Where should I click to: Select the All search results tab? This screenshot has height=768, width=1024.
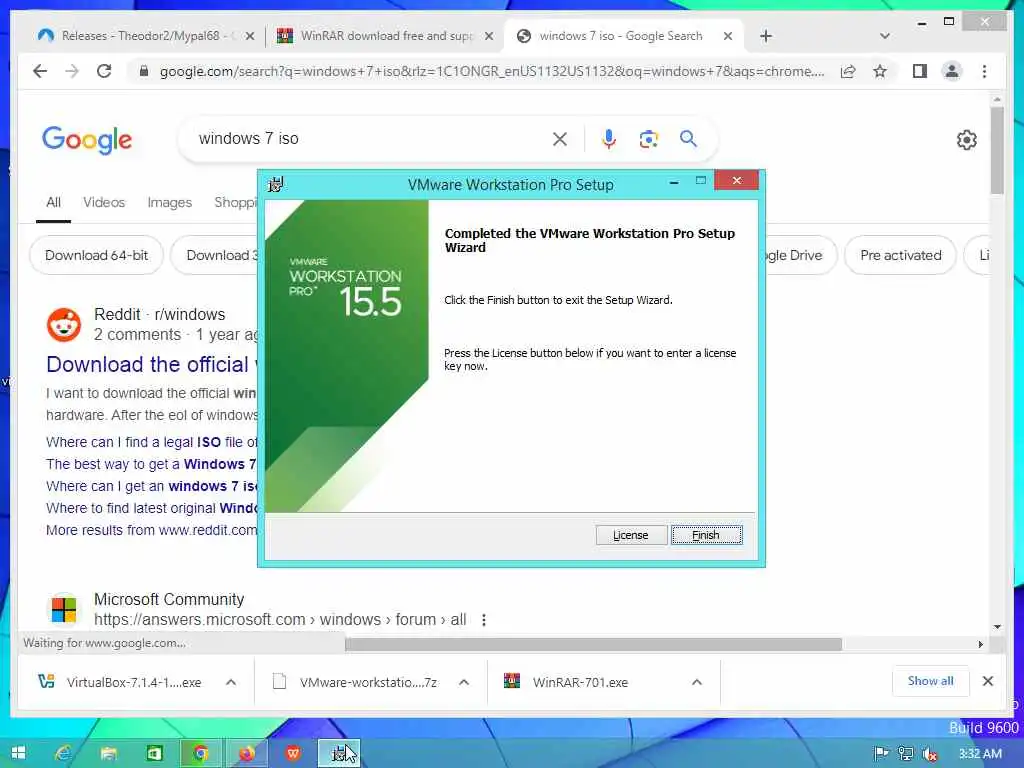point(54,202)
